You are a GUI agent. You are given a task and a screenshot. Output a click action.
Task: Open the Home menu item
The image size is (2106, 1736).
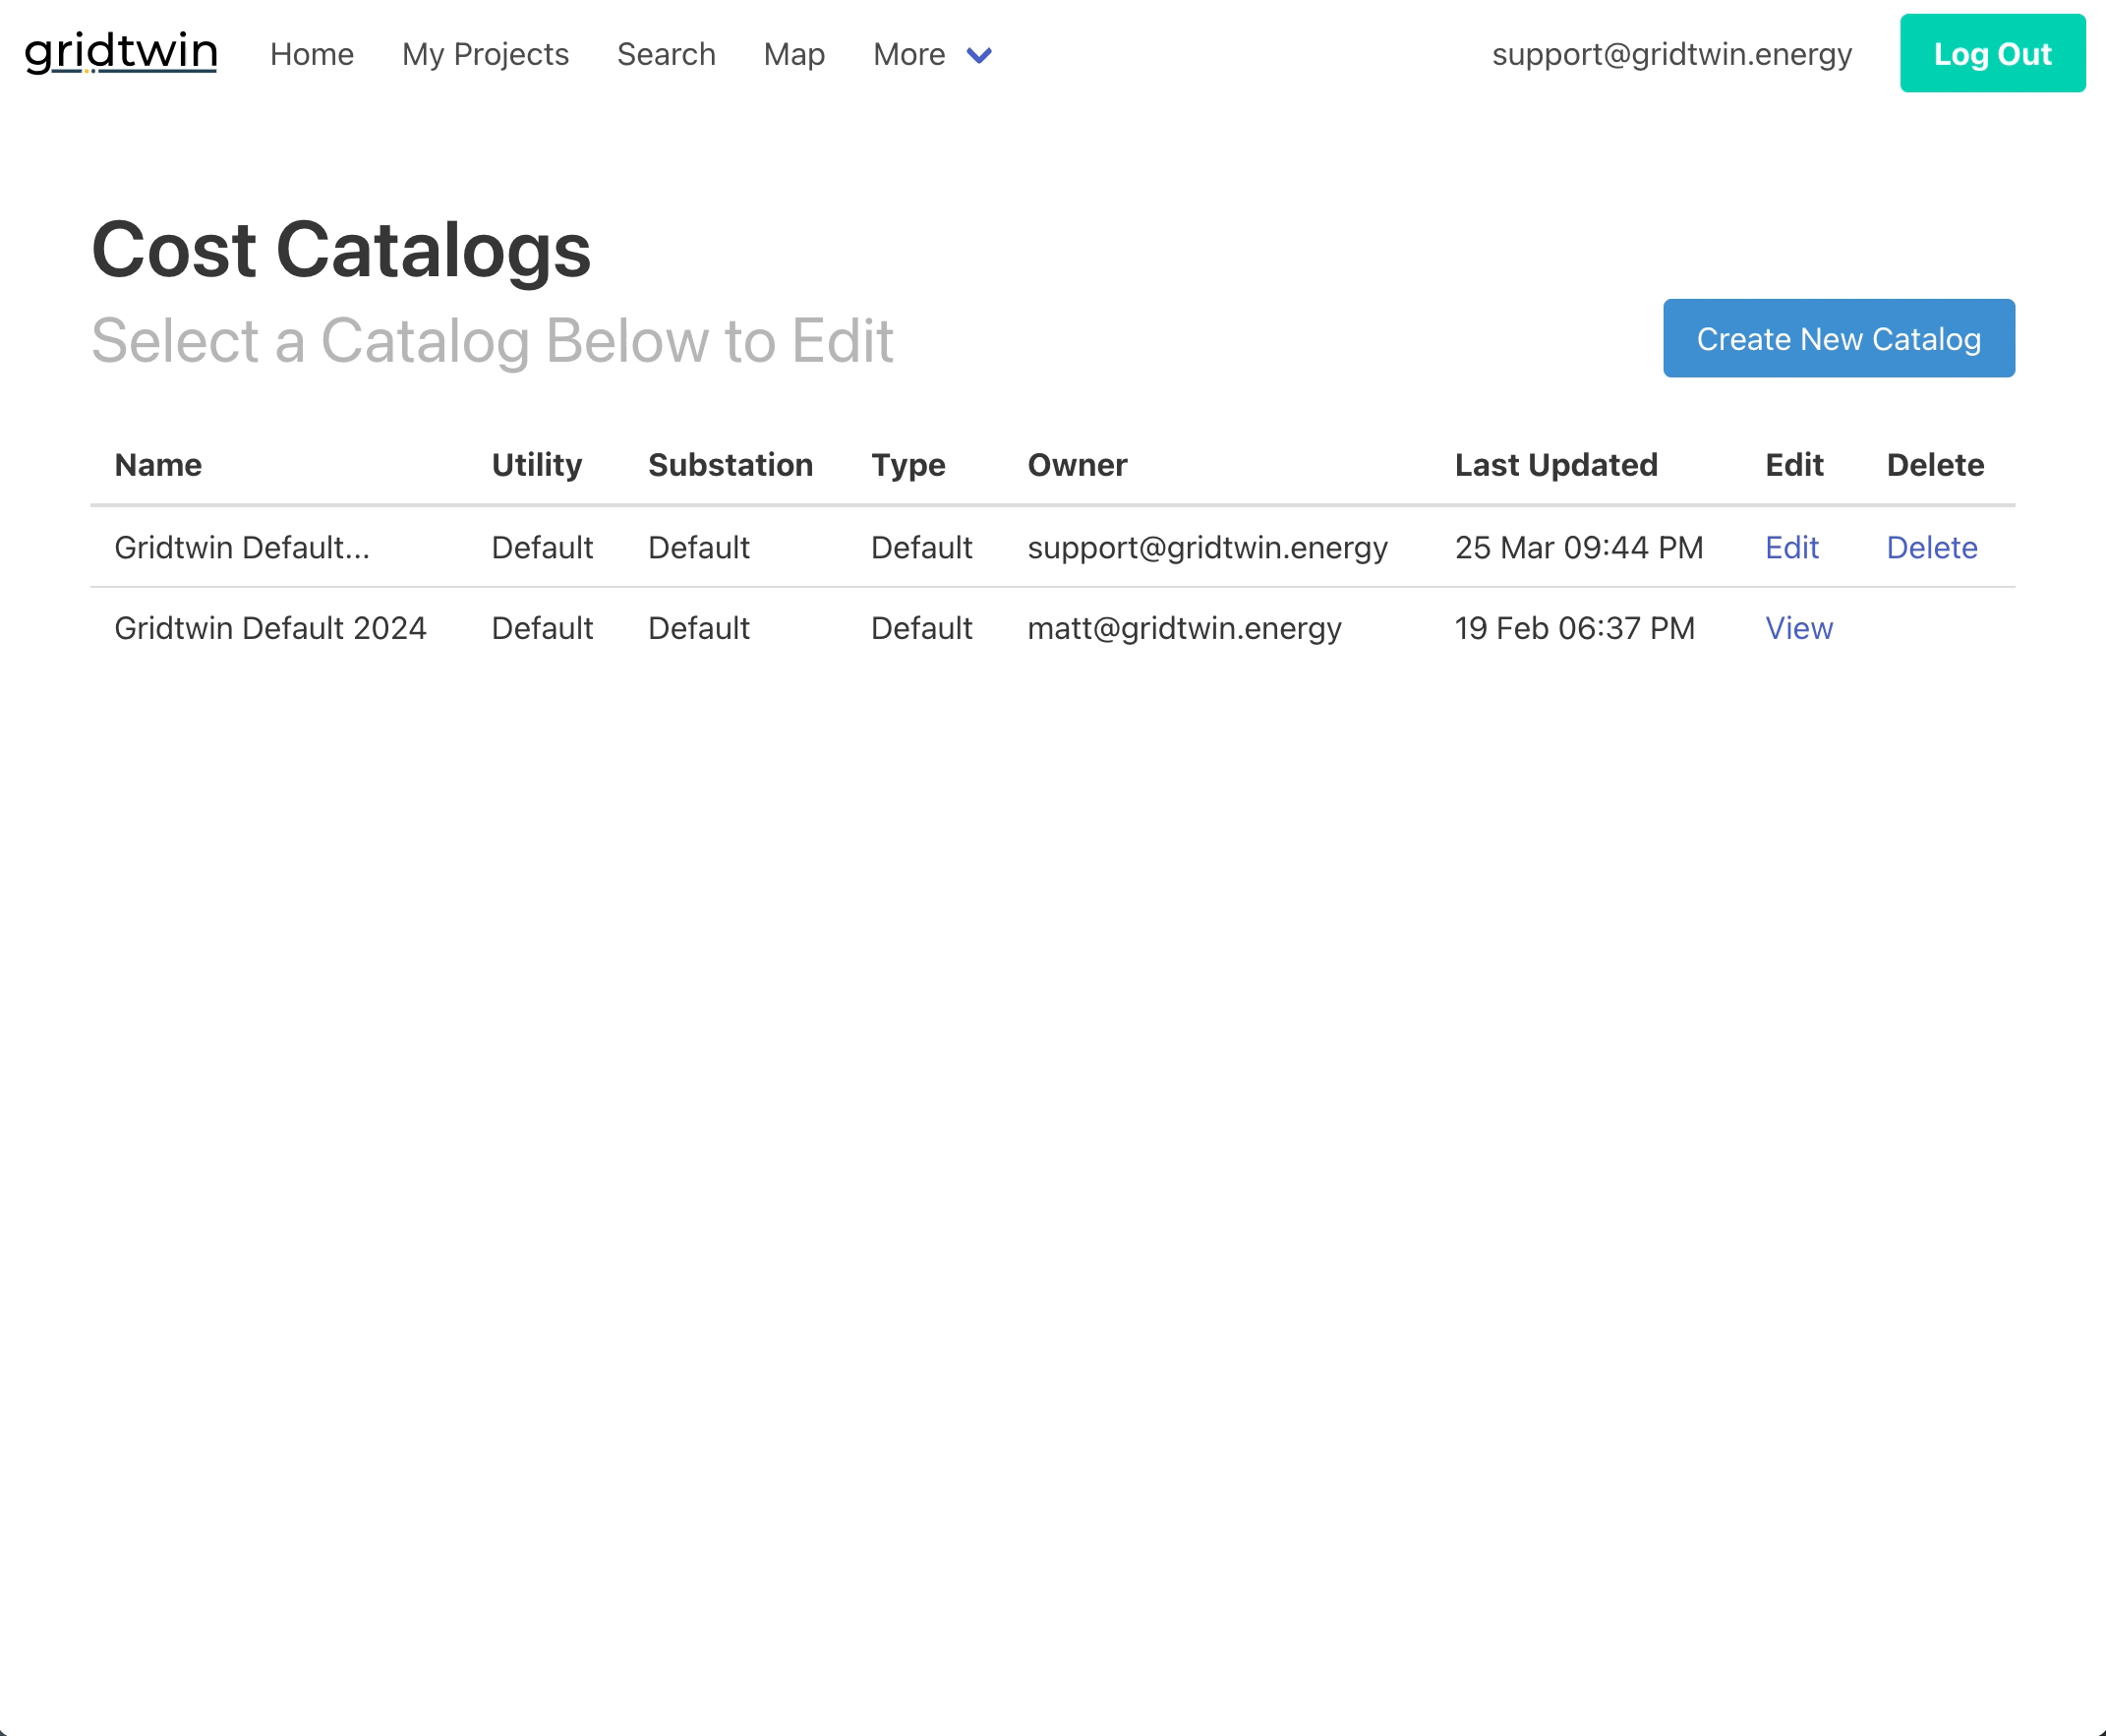pos(312,55)
